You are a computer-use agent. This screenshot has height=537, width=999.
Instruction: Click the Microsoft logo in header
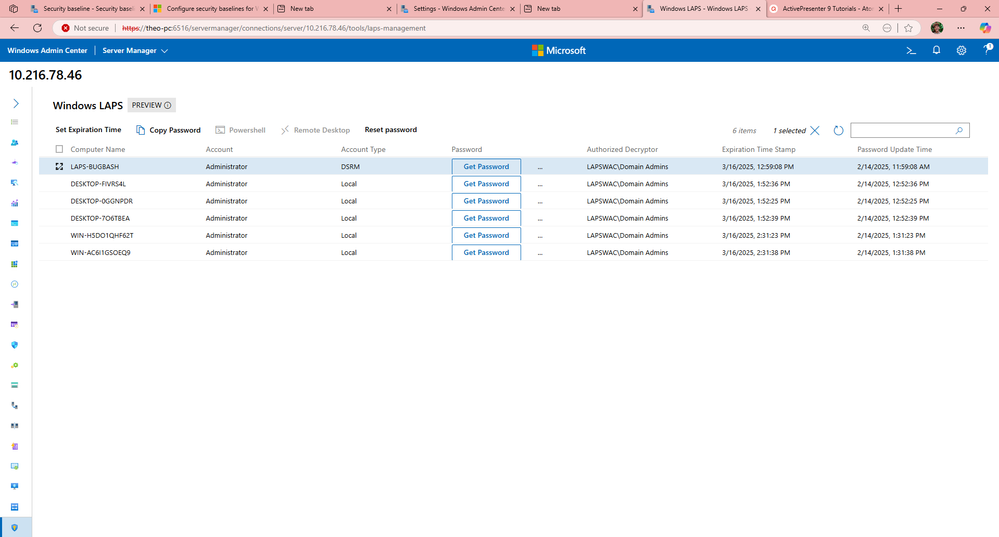pyautogui.click(x=559, y=50)
